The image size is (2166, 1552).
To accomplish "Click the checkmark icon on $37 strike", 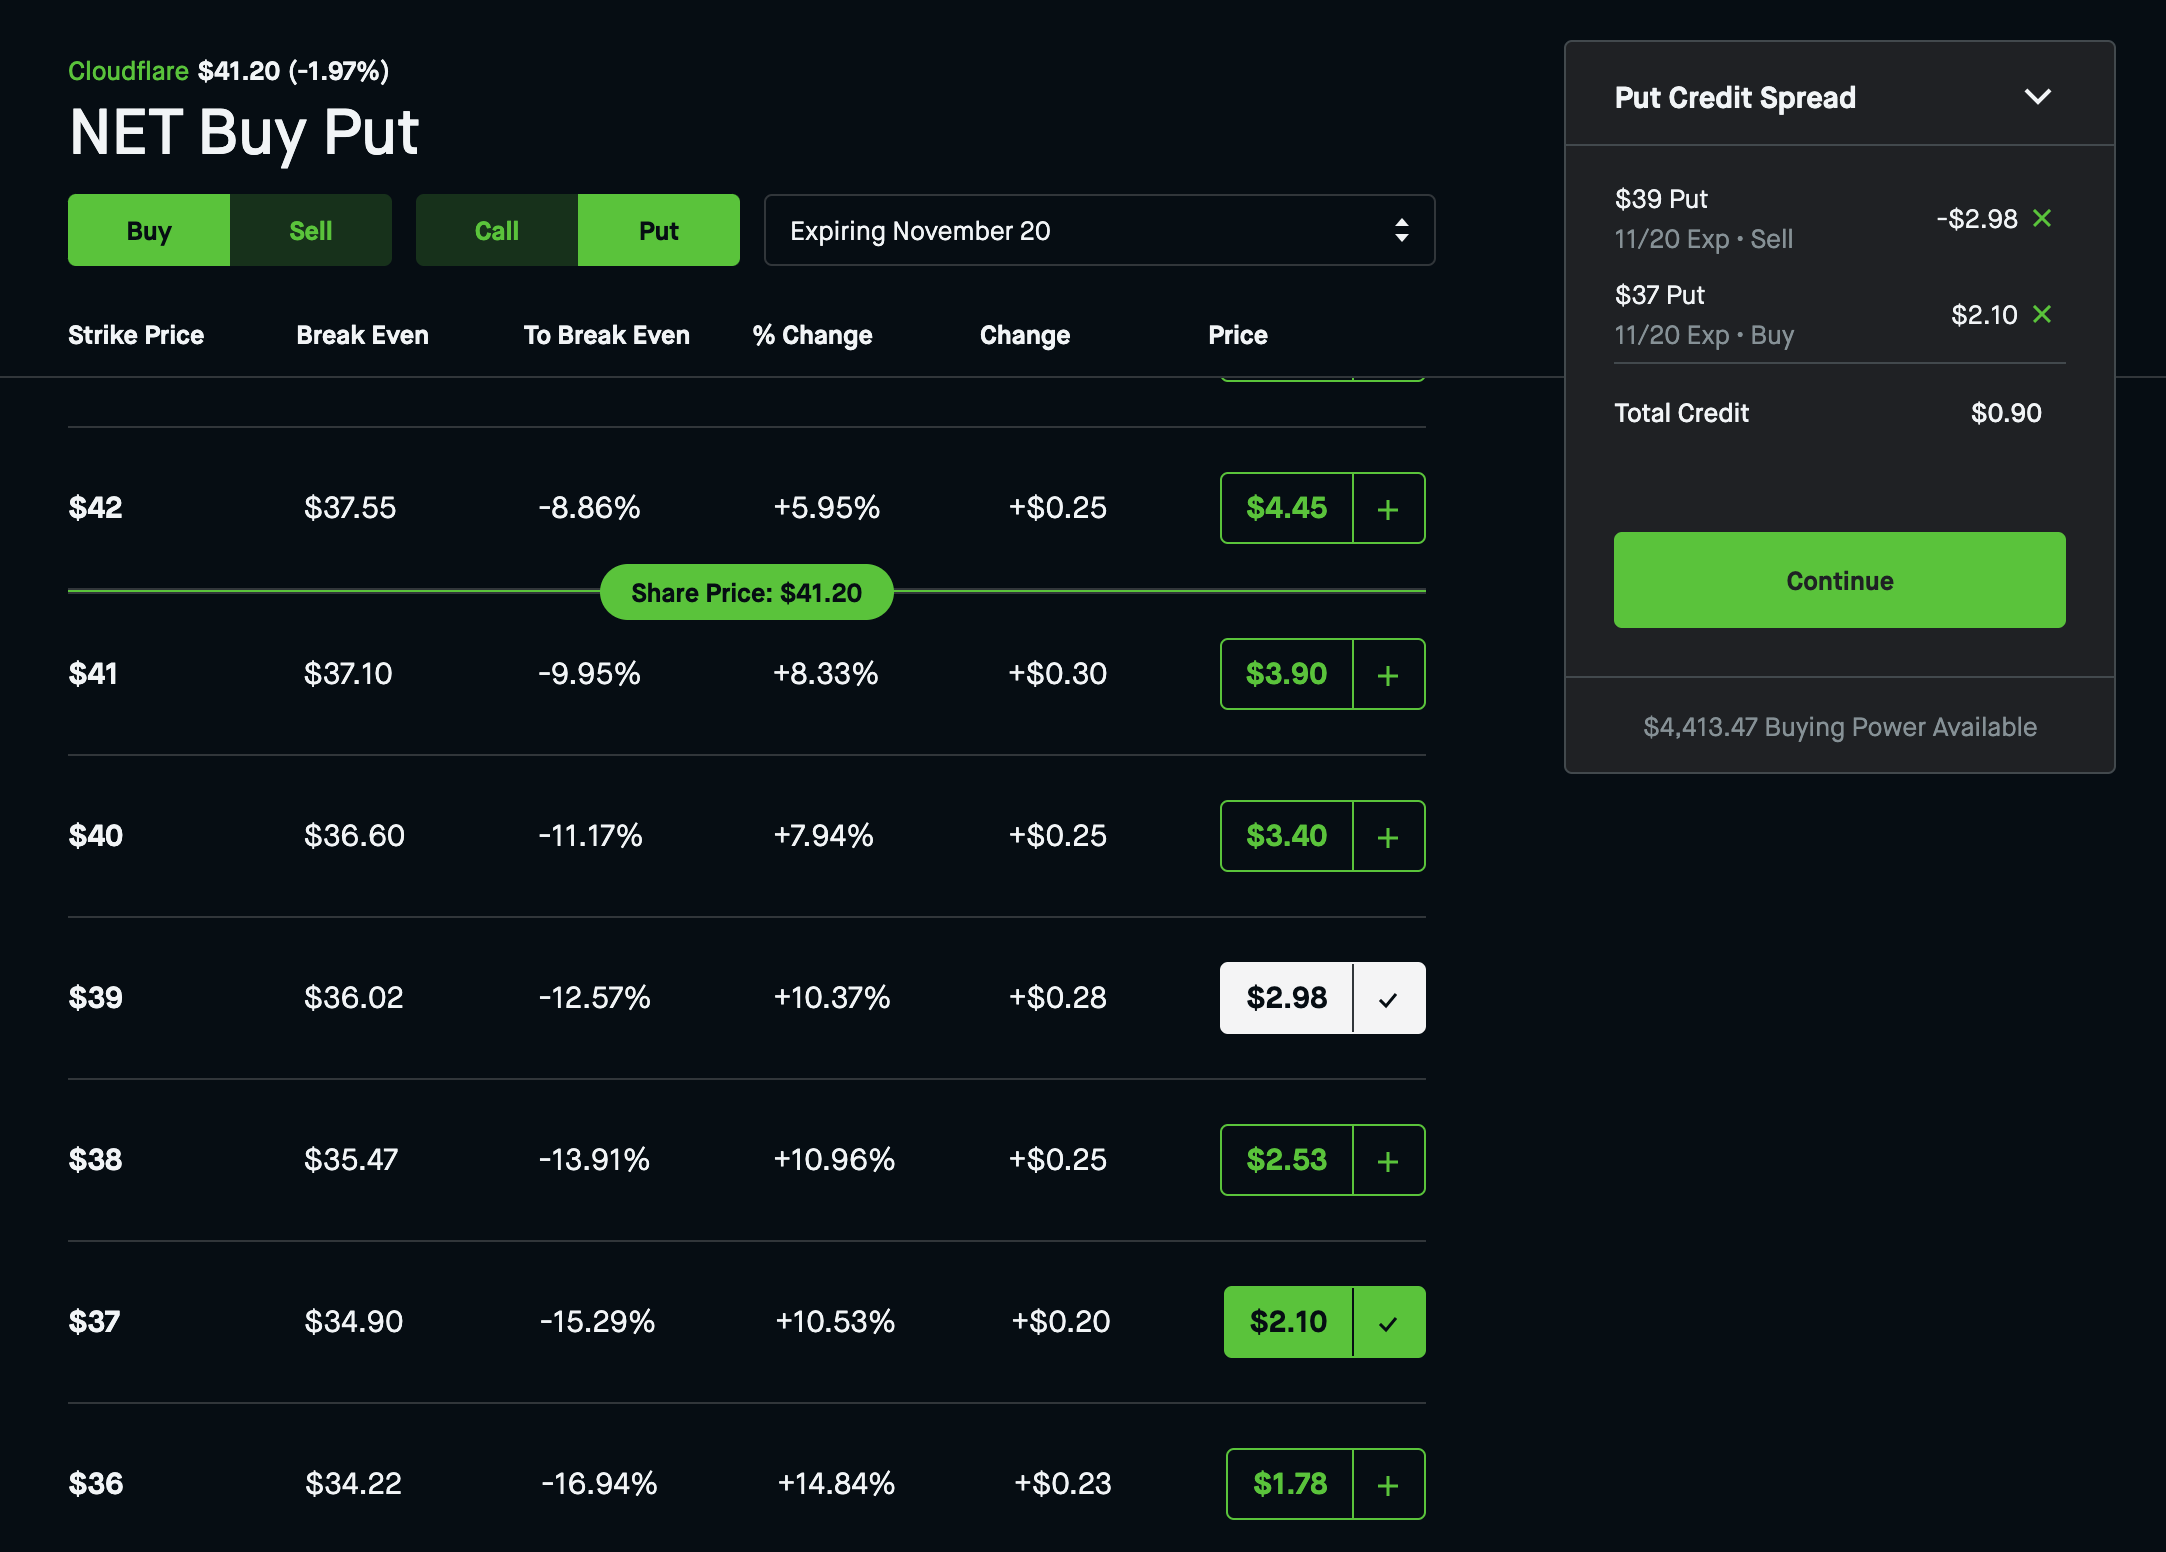I will tap(1387, 1320).
